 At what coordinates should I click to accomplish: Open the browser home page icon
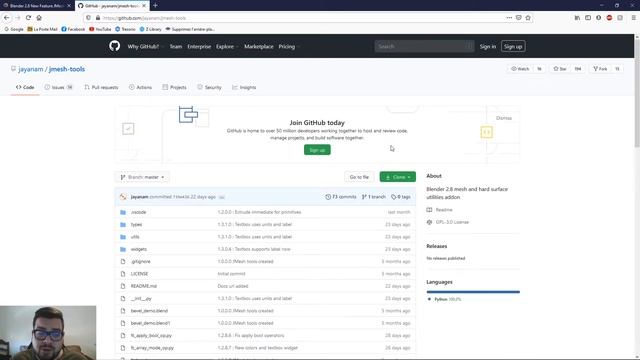pyautogui.click(x=39, y=18)
